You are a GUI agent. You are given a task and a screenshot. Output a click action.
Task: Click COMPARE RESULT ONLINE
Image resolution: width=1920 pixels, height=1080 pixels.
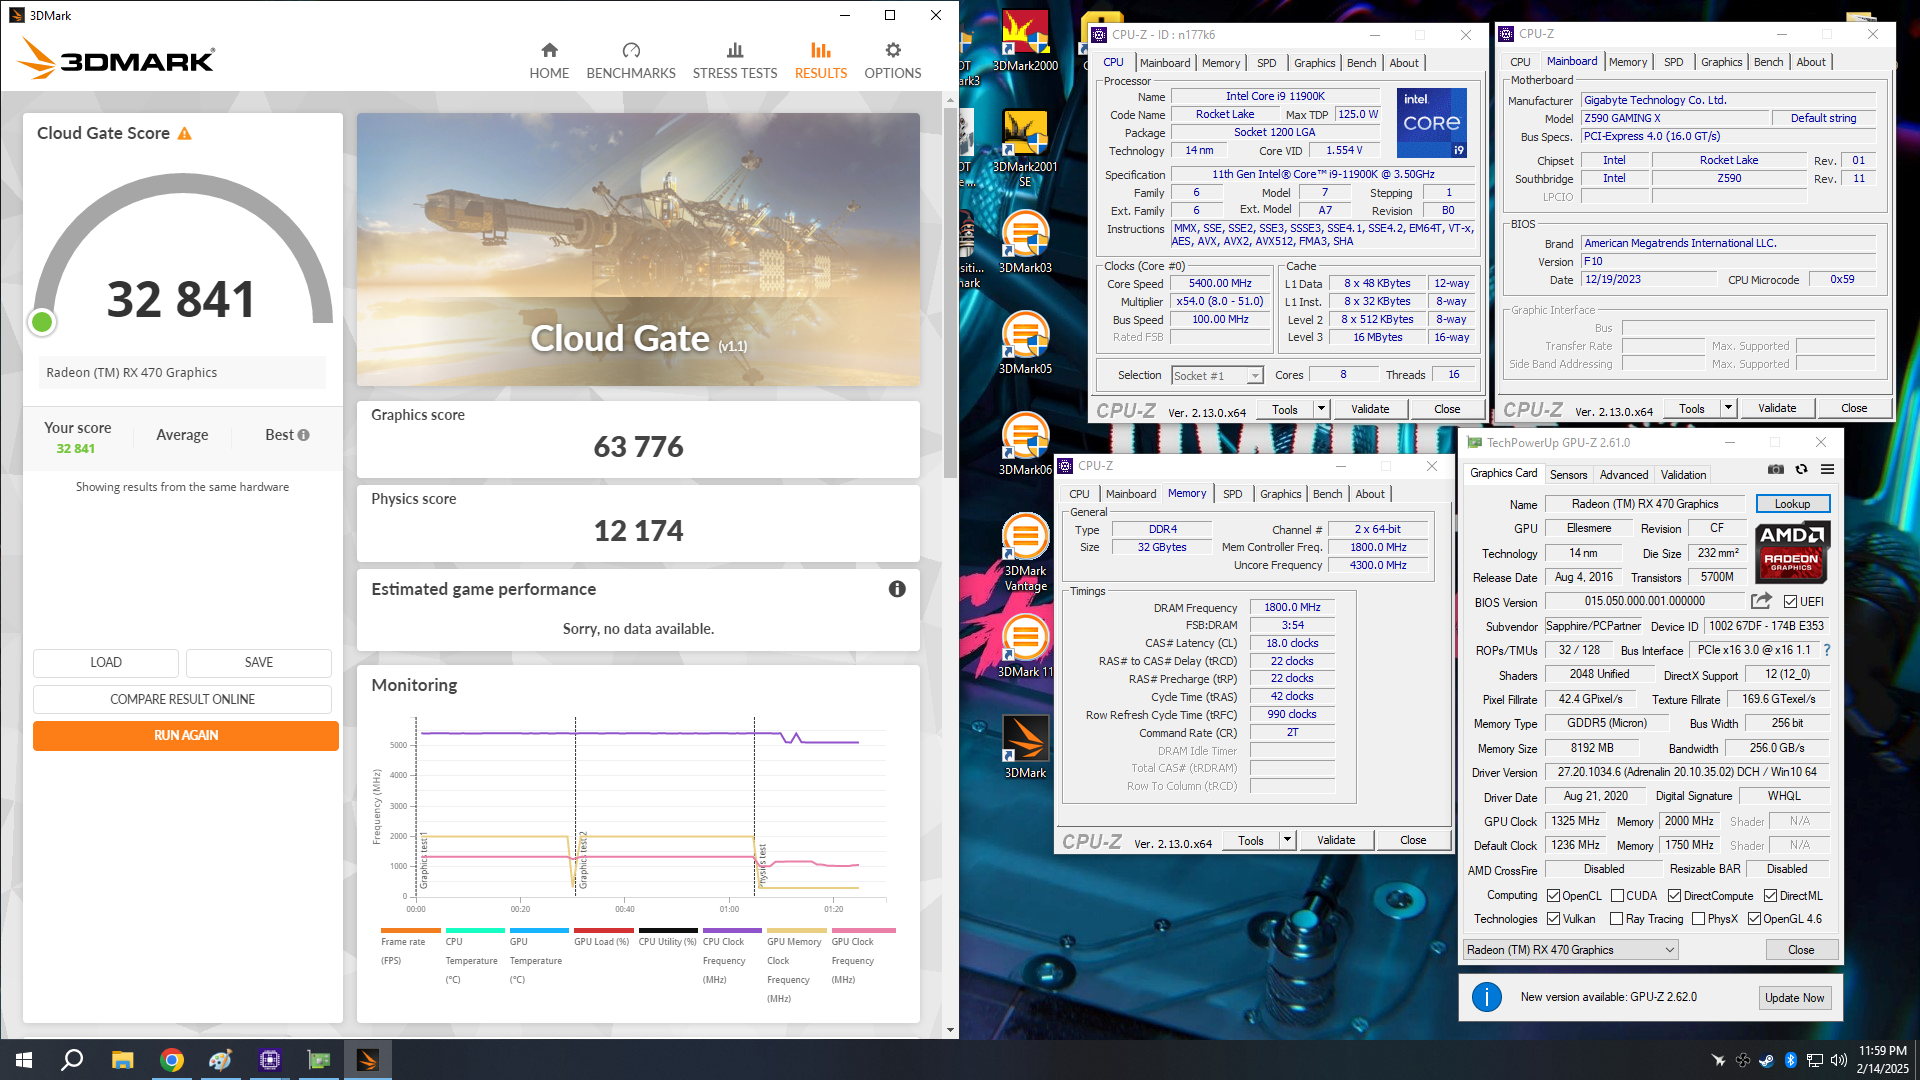(x=182, y=699)
